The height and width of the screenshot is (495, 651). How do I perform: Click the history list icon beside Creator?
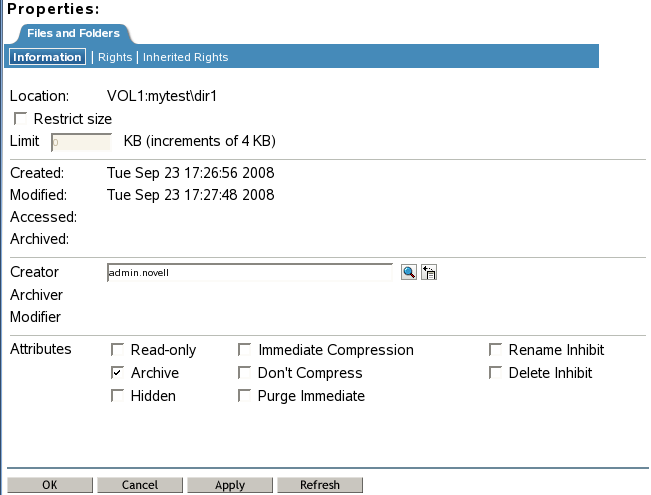point(430,271)
